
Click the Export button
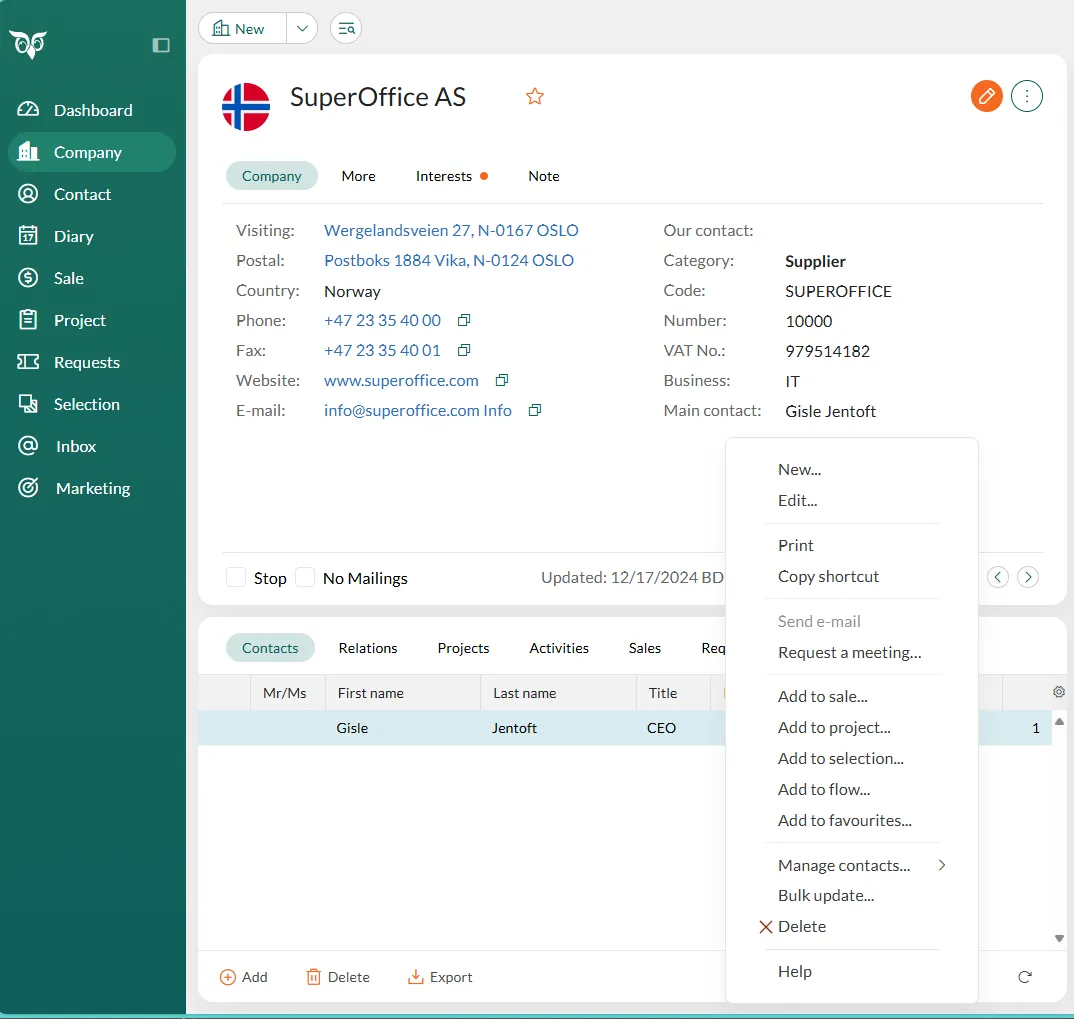[441, 977]
